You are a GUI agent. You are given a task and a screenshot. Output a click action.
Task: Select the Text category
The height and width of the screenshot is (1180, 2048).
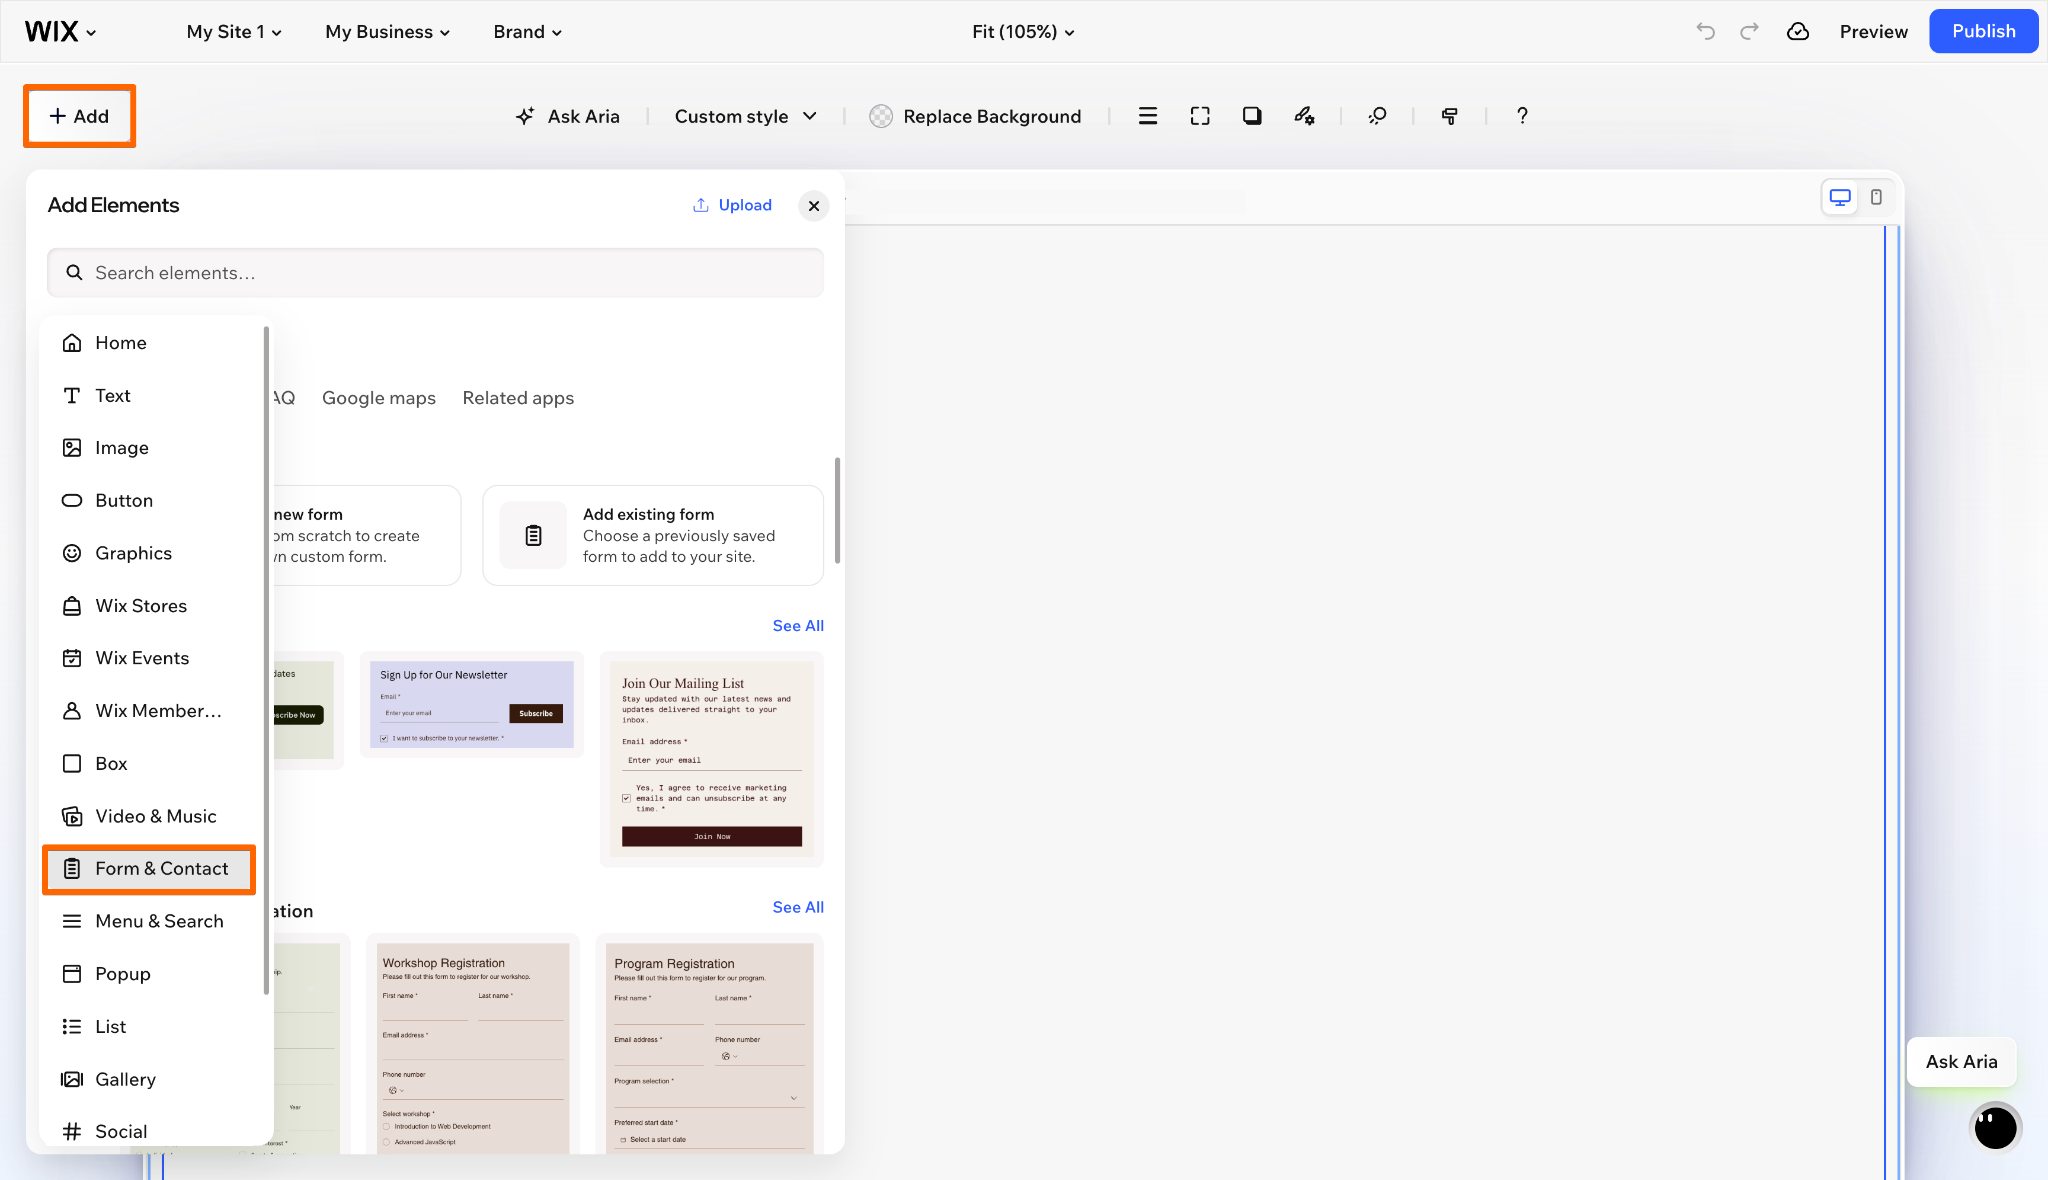coord(150,396)
